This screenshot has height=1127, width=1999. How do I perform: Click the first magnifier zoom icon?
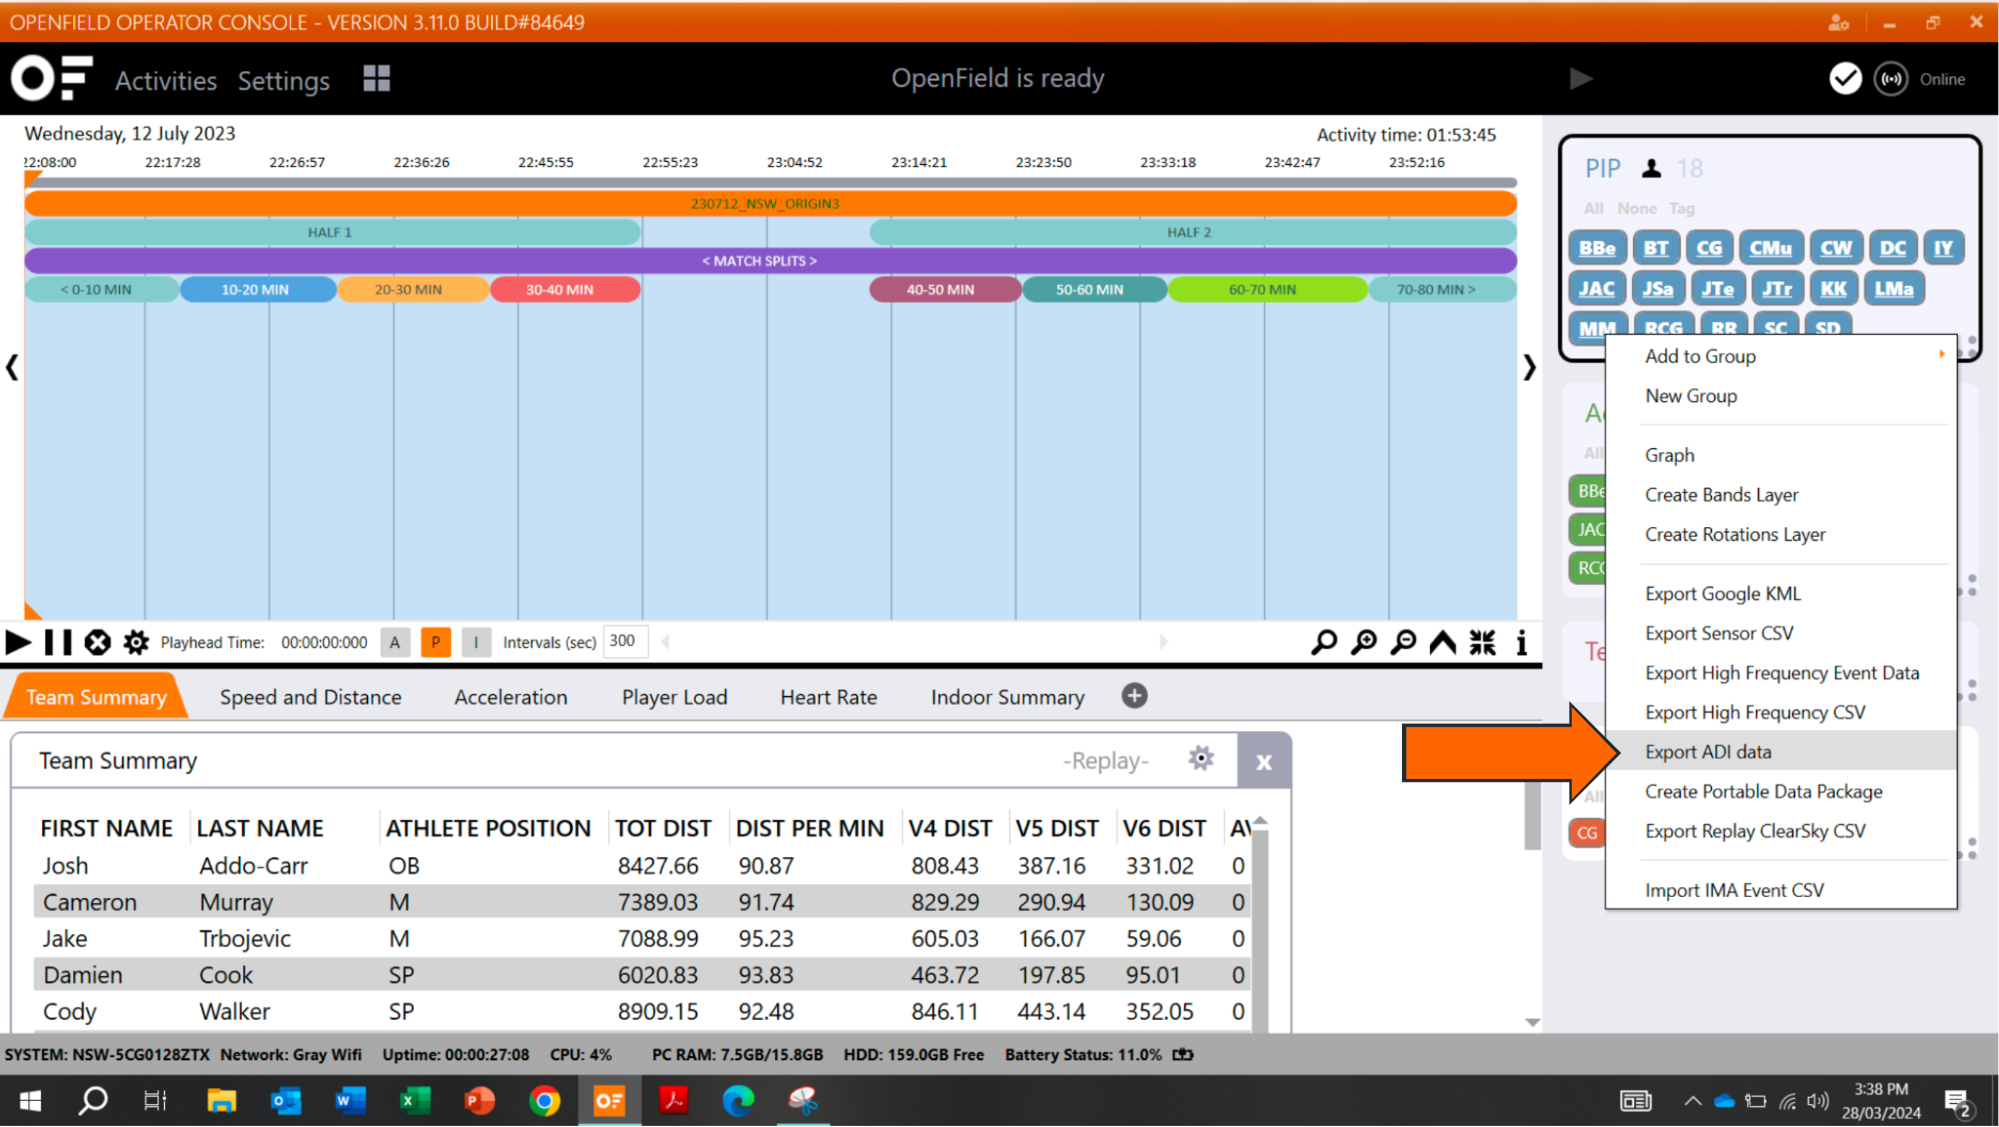pyautogui.click(x=1324, y=642)
